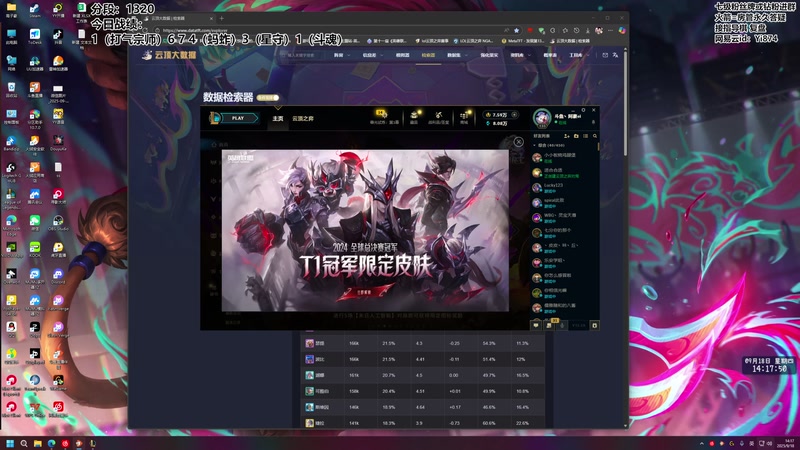Click the language translate icon in site header
The width and height of the screenshot is (800, 450).
pyautogui.click(x=615, y=55)
